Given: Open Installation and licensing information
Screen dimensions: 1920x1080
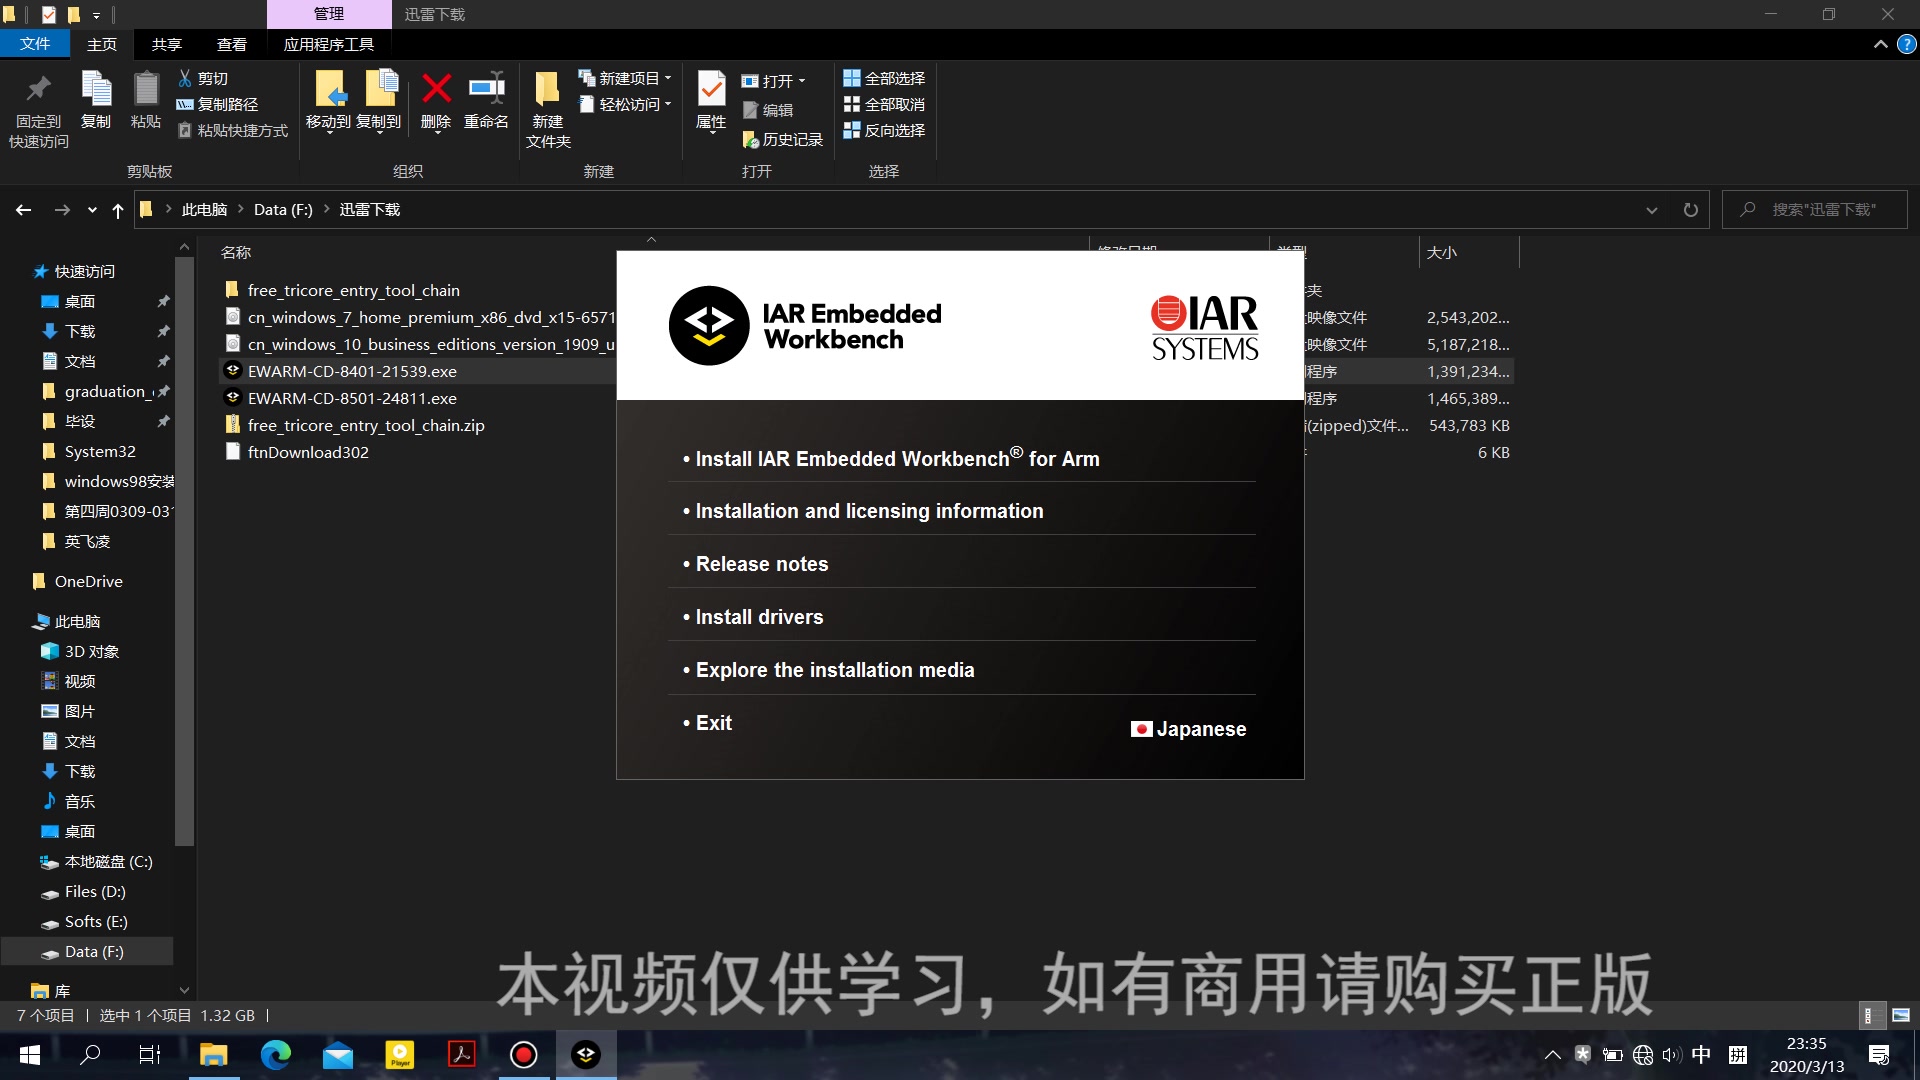Looking at the screenshot, I should pos(869,511).
